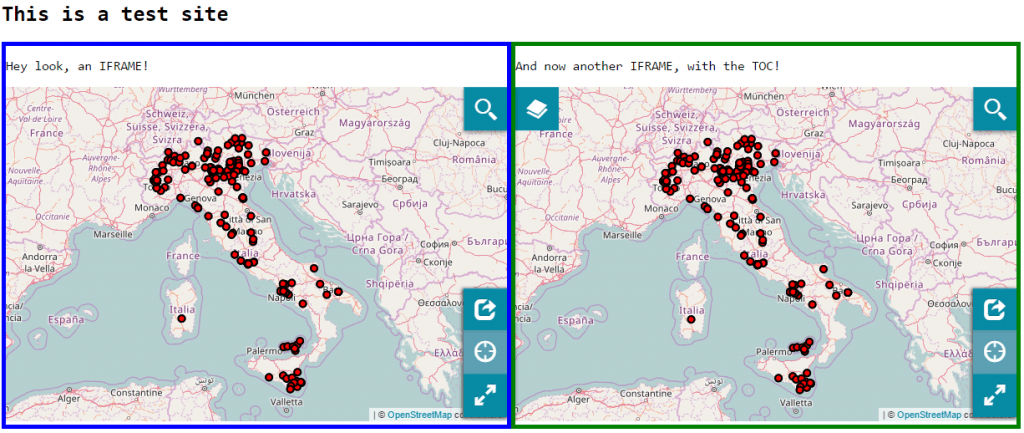Image resolution: width=1024 pixels, height=433 pixels.
Task: Locate my position on left map
Action: [x=486, y=352]
